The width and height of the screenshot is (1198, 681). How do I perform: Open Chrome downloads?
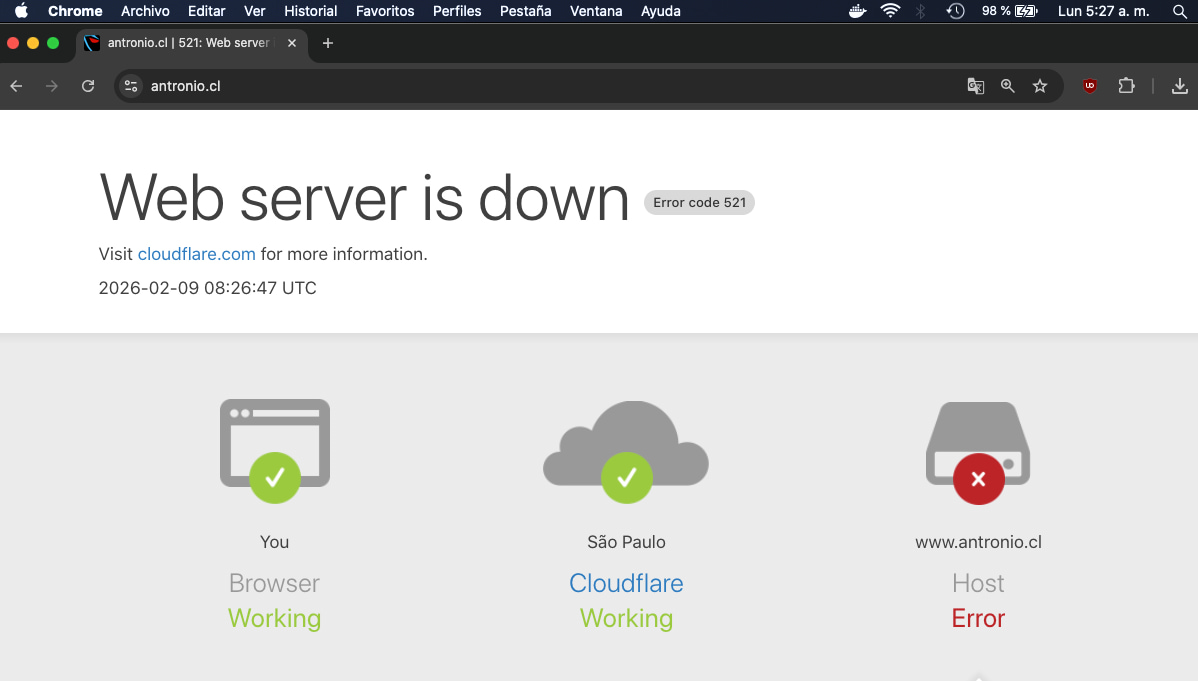tap(1180, 86)
